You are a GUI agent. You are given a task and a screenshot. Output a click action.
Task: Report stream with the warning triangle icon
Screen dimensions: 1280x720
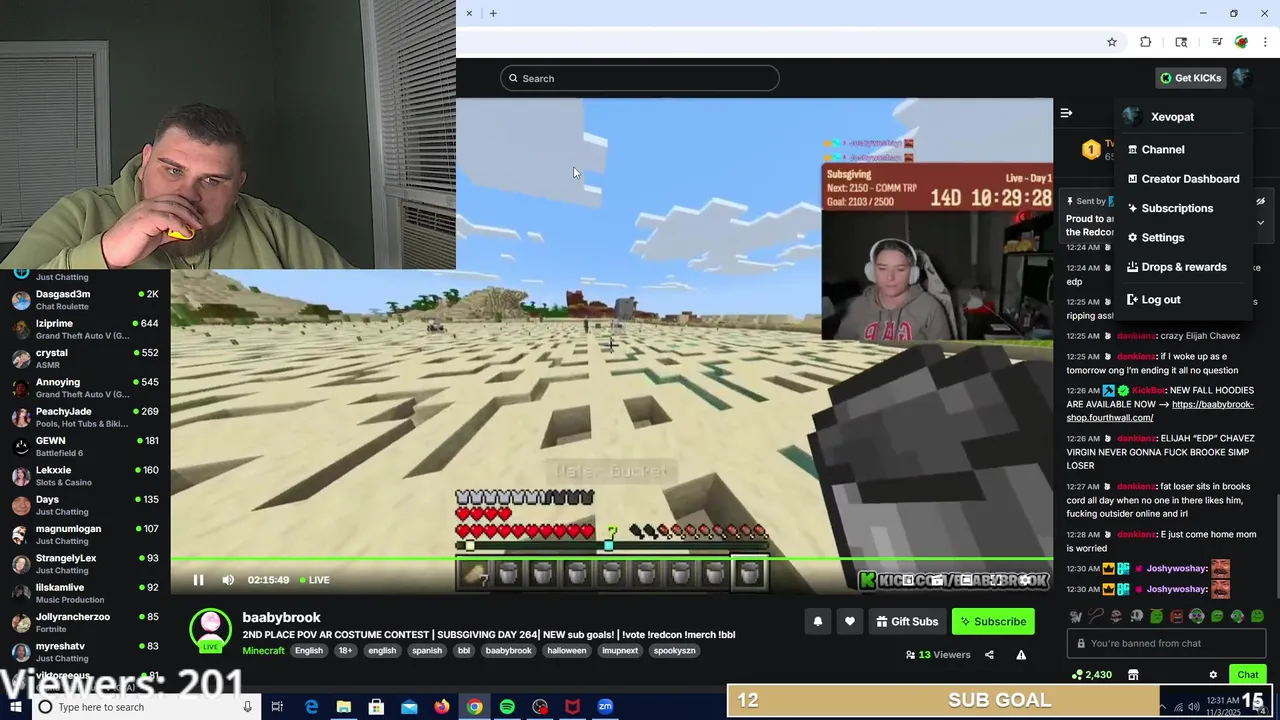(1021, 655)
